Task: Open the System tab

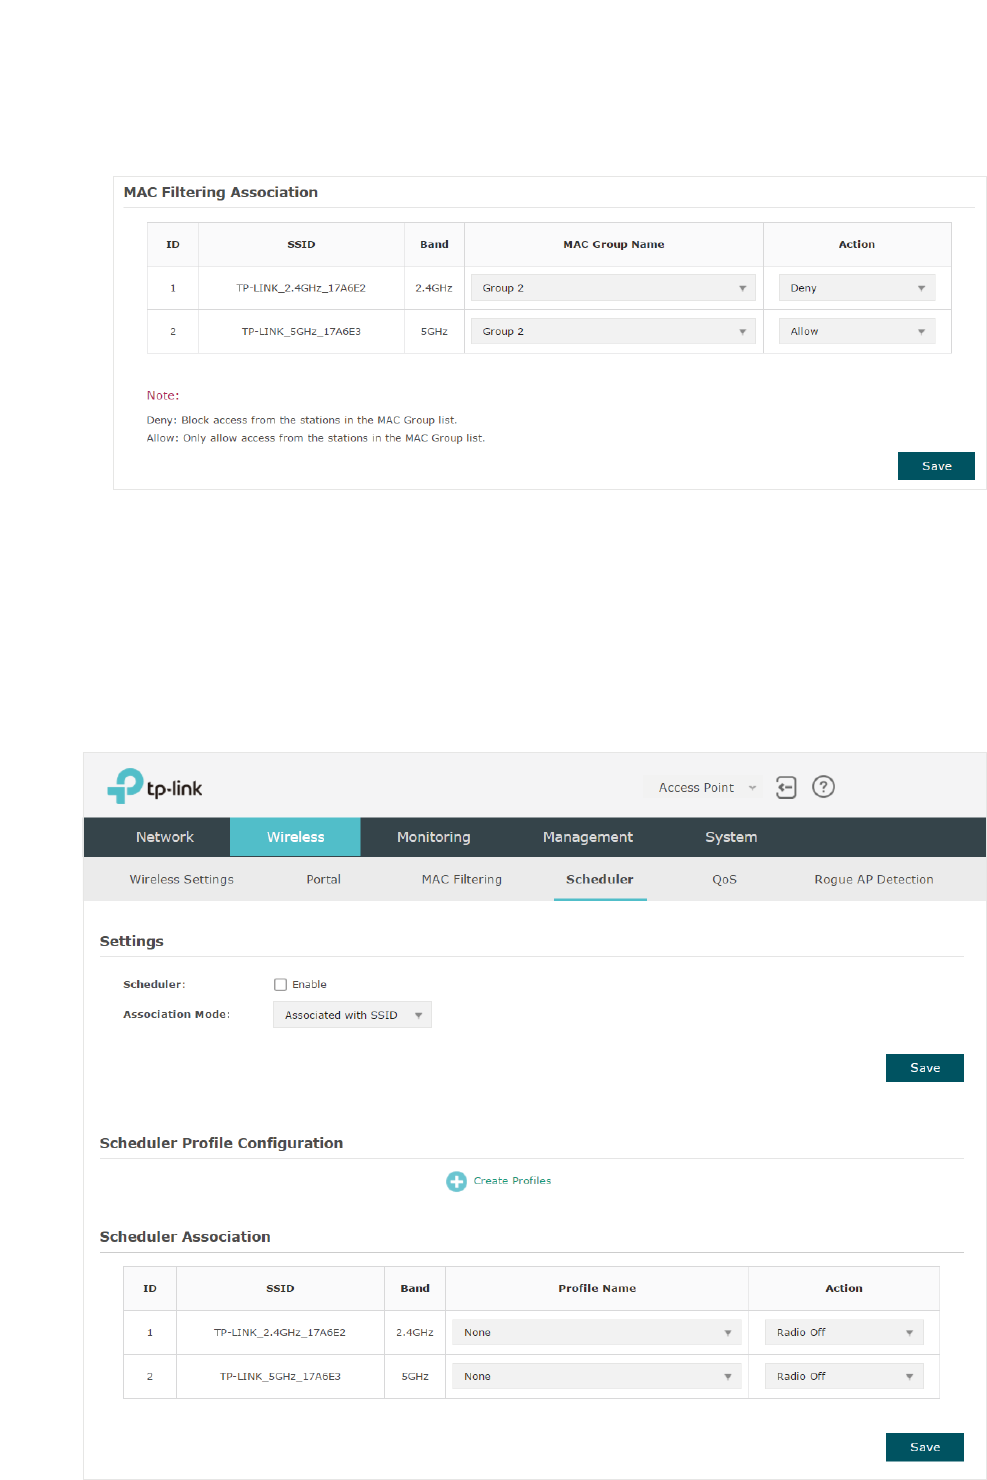Action: 731,837
